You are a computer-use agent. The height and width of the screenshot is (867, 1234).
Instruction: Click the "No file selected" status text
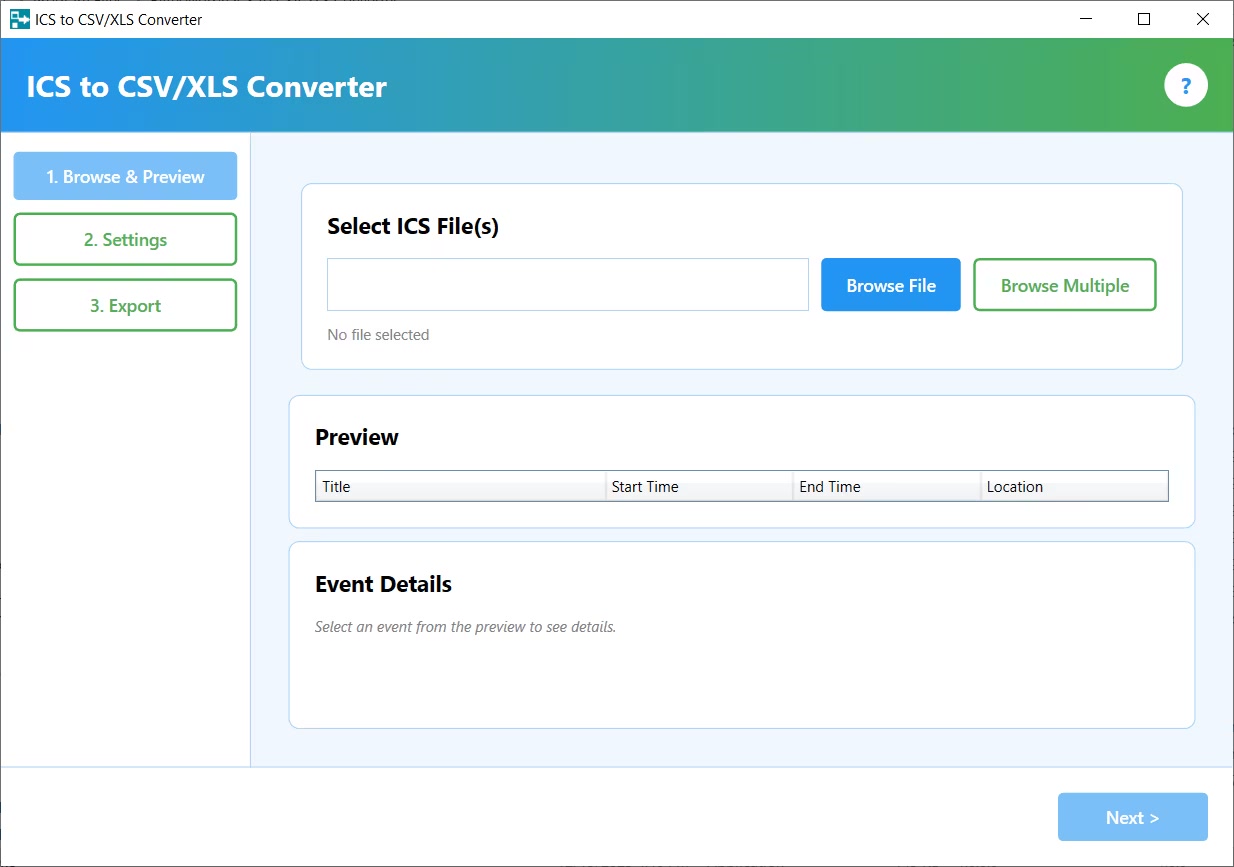(x=378, y=335)
